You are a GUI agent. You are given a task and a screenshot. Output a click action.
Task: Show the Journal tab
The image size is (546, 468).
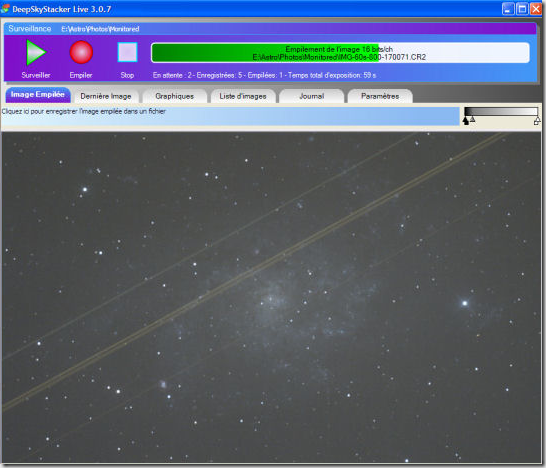tap(311, 96)
